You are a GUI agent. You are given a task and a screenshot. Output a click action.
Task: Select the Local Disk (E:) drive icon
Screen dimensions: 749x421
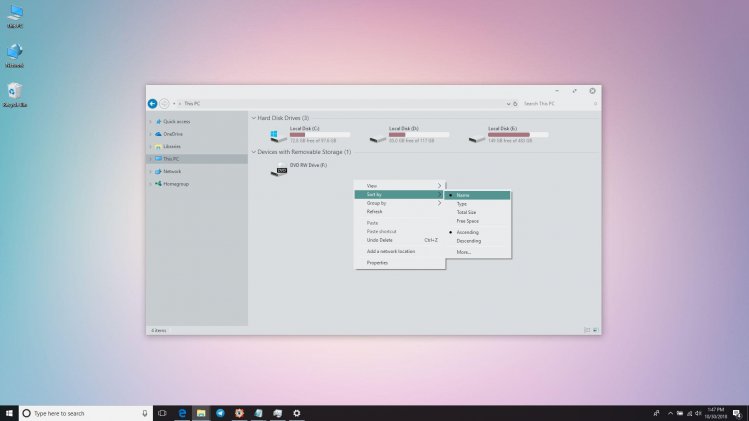click(477, 139)
